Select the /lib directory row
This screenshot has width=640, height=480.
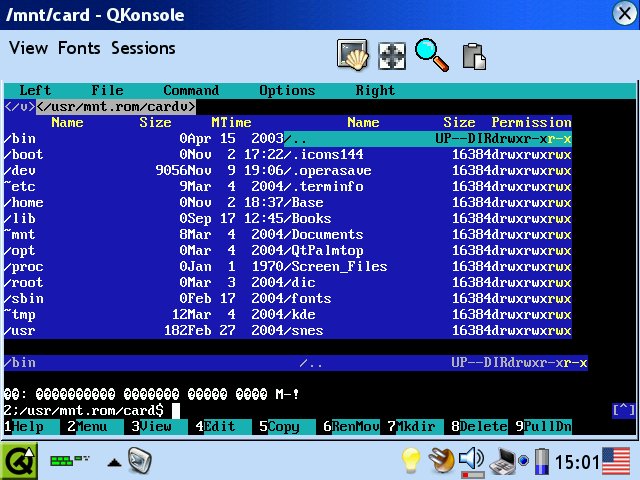pos(144,218)
